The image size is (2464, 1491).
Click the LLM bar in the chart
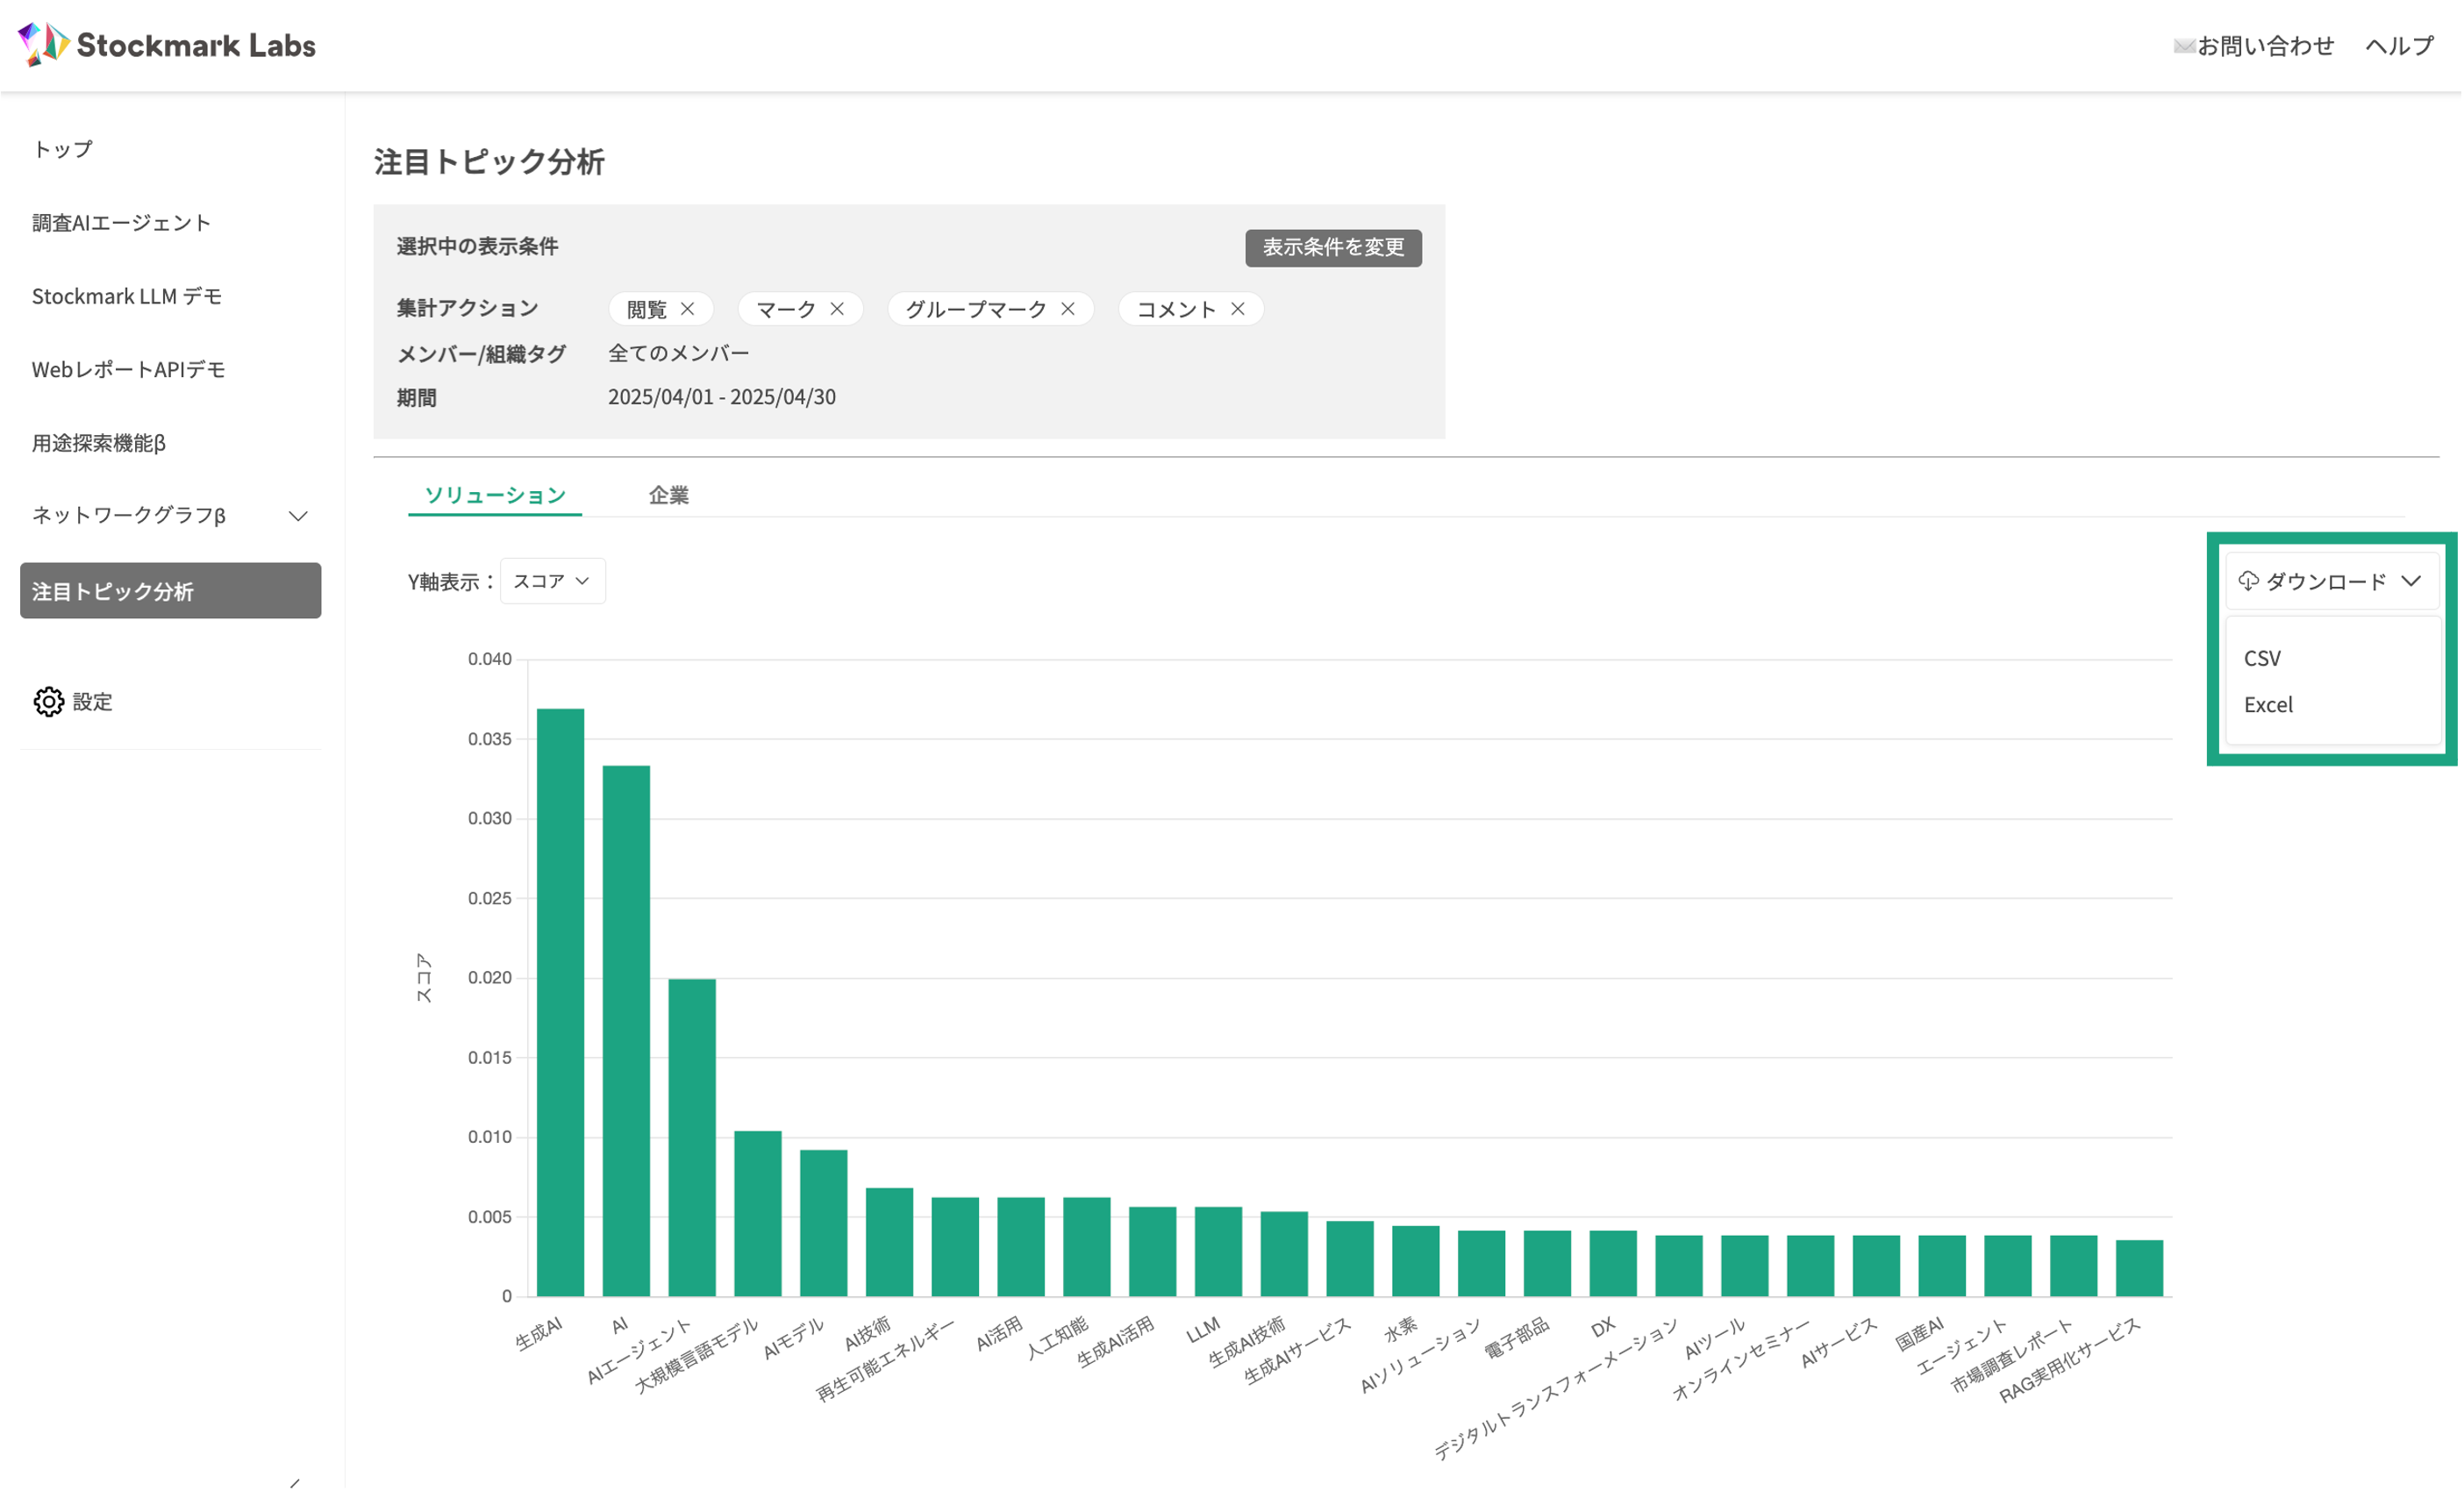pos(1220,1253)
